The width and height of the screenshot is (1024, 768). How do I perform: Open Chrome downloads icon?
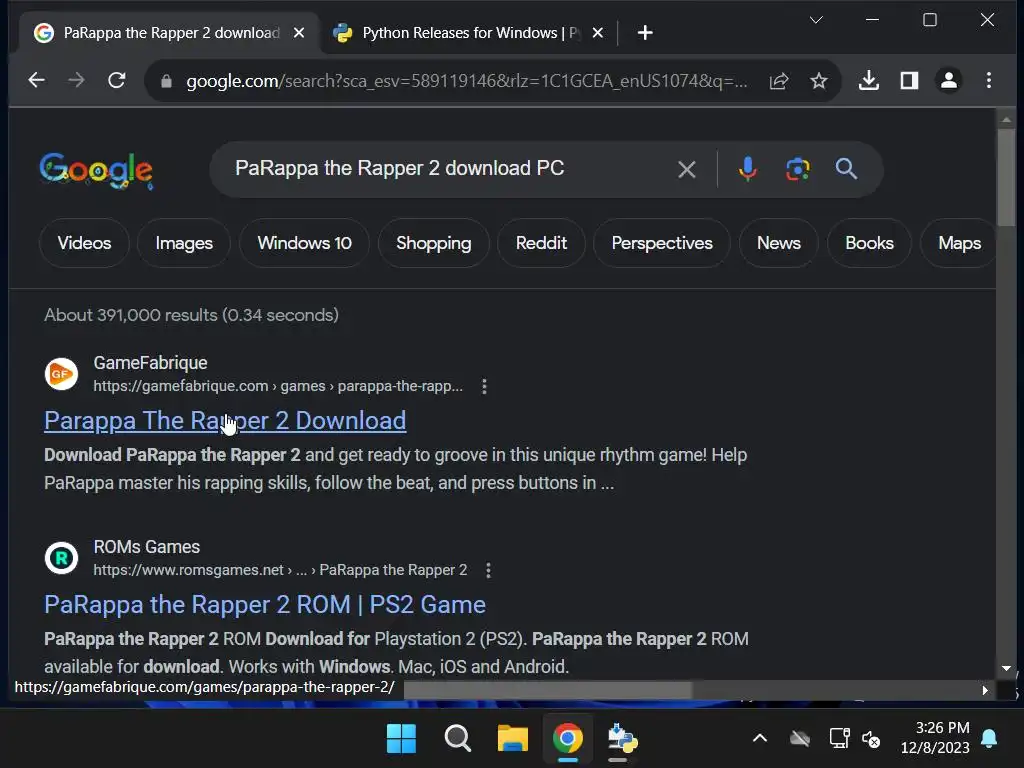pyautogui.click(x=869, y=80)
